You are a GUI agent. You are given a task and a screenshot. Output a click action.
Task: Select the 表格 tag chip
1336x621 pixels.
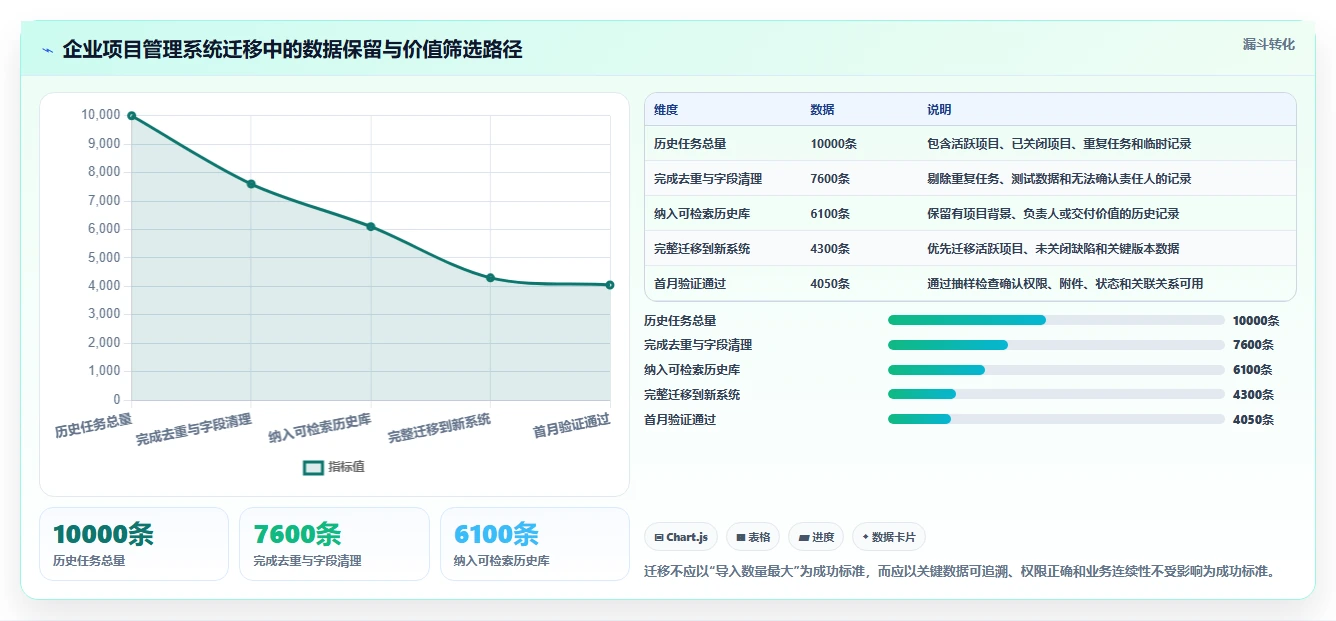(x=753, y=537)
